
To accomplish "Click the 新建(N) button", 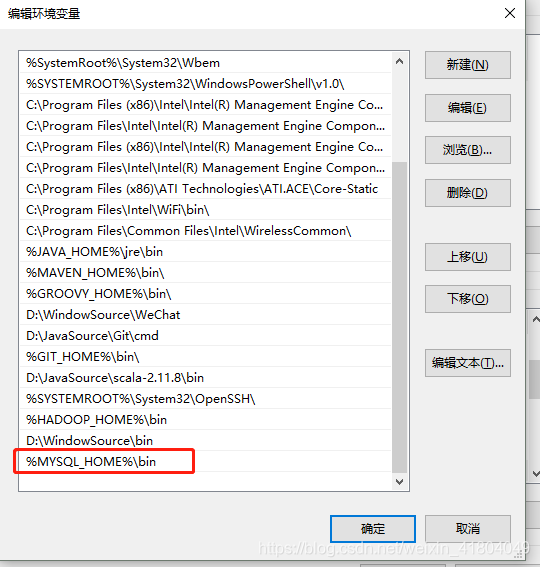I will (x=468, y=65).
